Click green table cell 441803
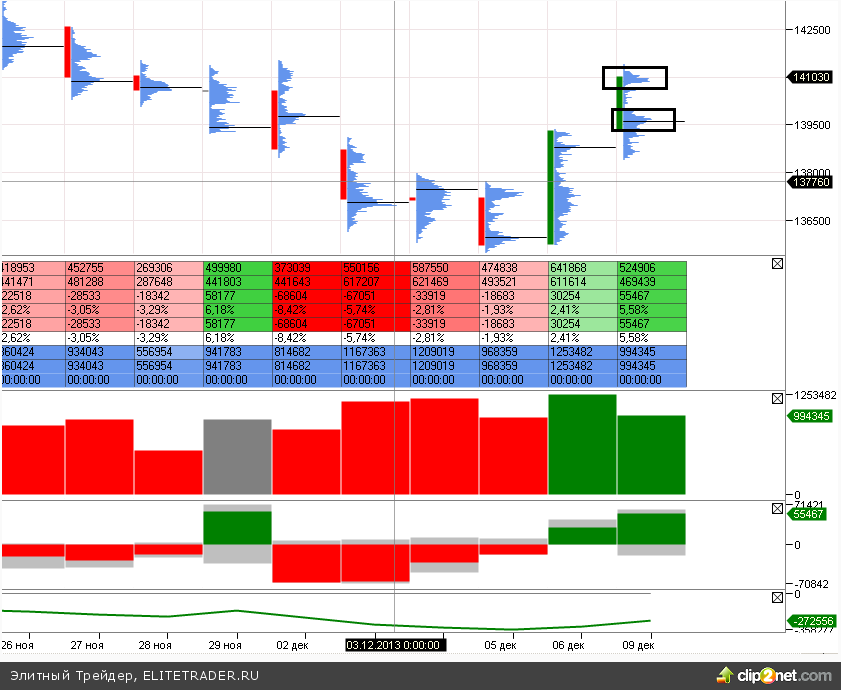The image size is (841, 690). click(x=238, y=282)
